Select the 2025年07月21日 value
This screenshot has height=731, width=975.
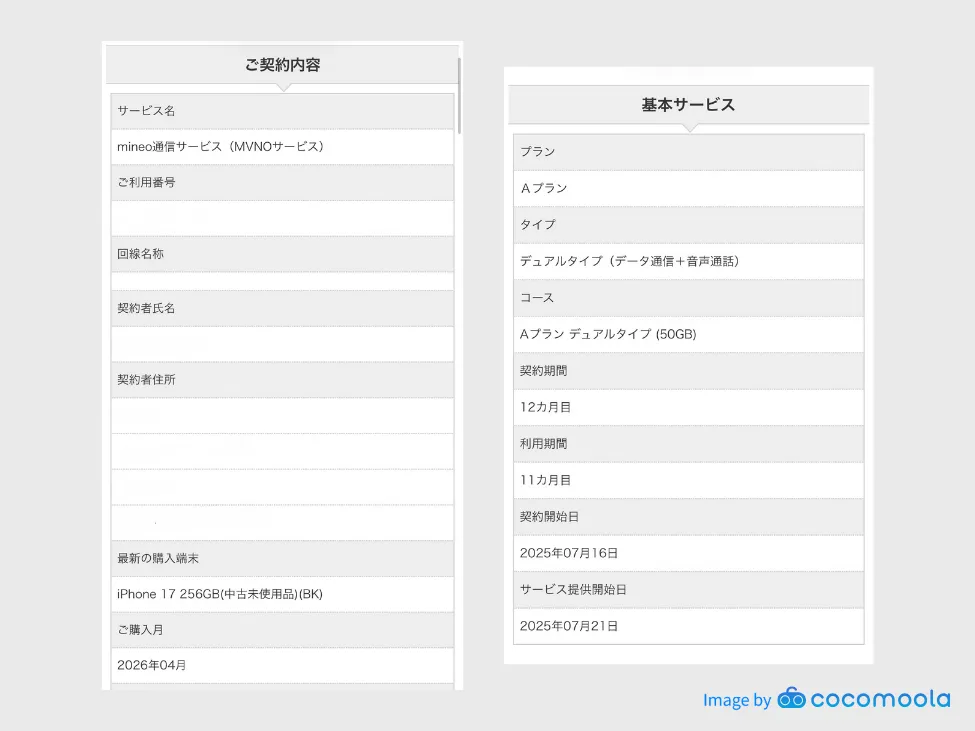[569, 626]
